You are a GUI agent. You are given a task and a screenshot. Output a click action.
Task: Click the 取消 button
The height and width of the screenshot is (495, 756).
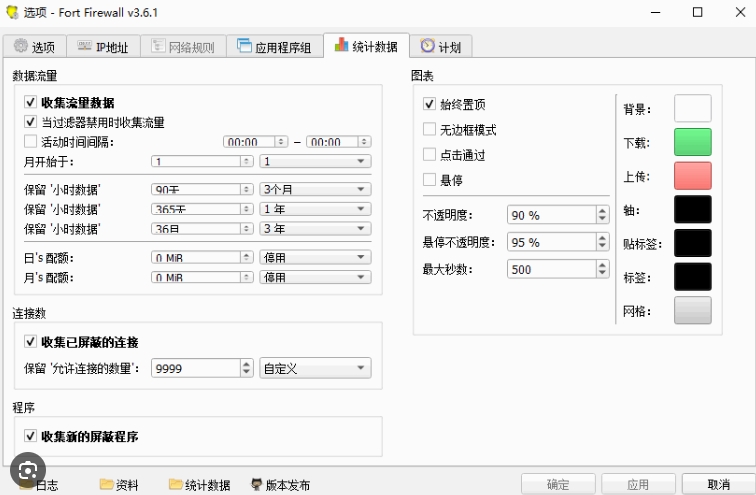point(718,484)
